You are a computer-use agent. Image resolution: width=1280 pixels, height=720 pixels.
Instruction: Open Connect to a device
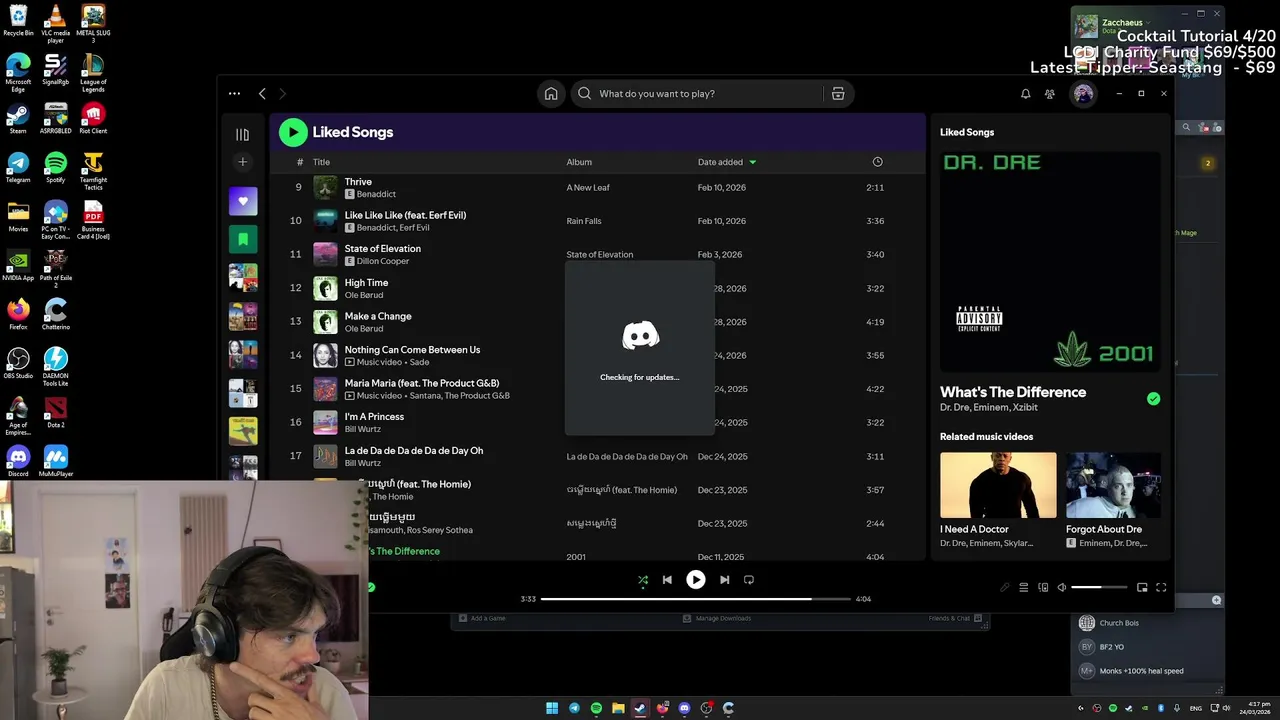coord(1043,588)
